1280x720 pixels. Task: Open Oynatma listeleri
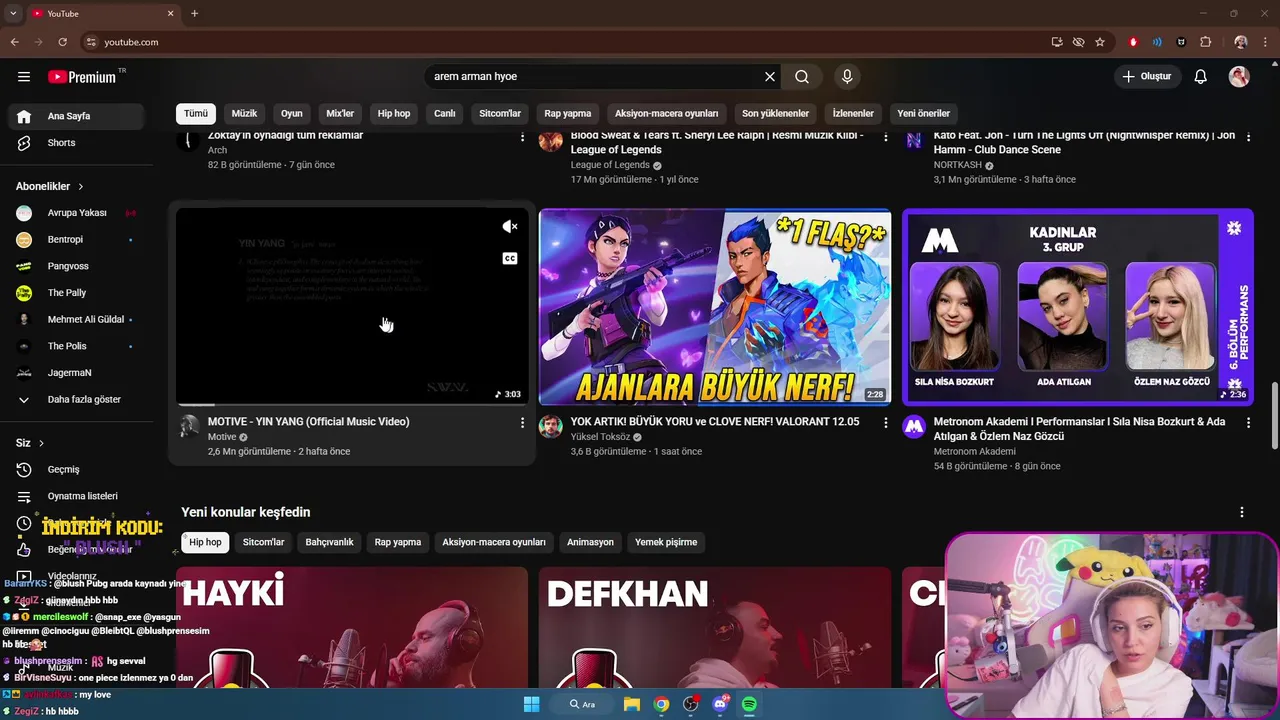pyautogui.click(x=76, y=496)
